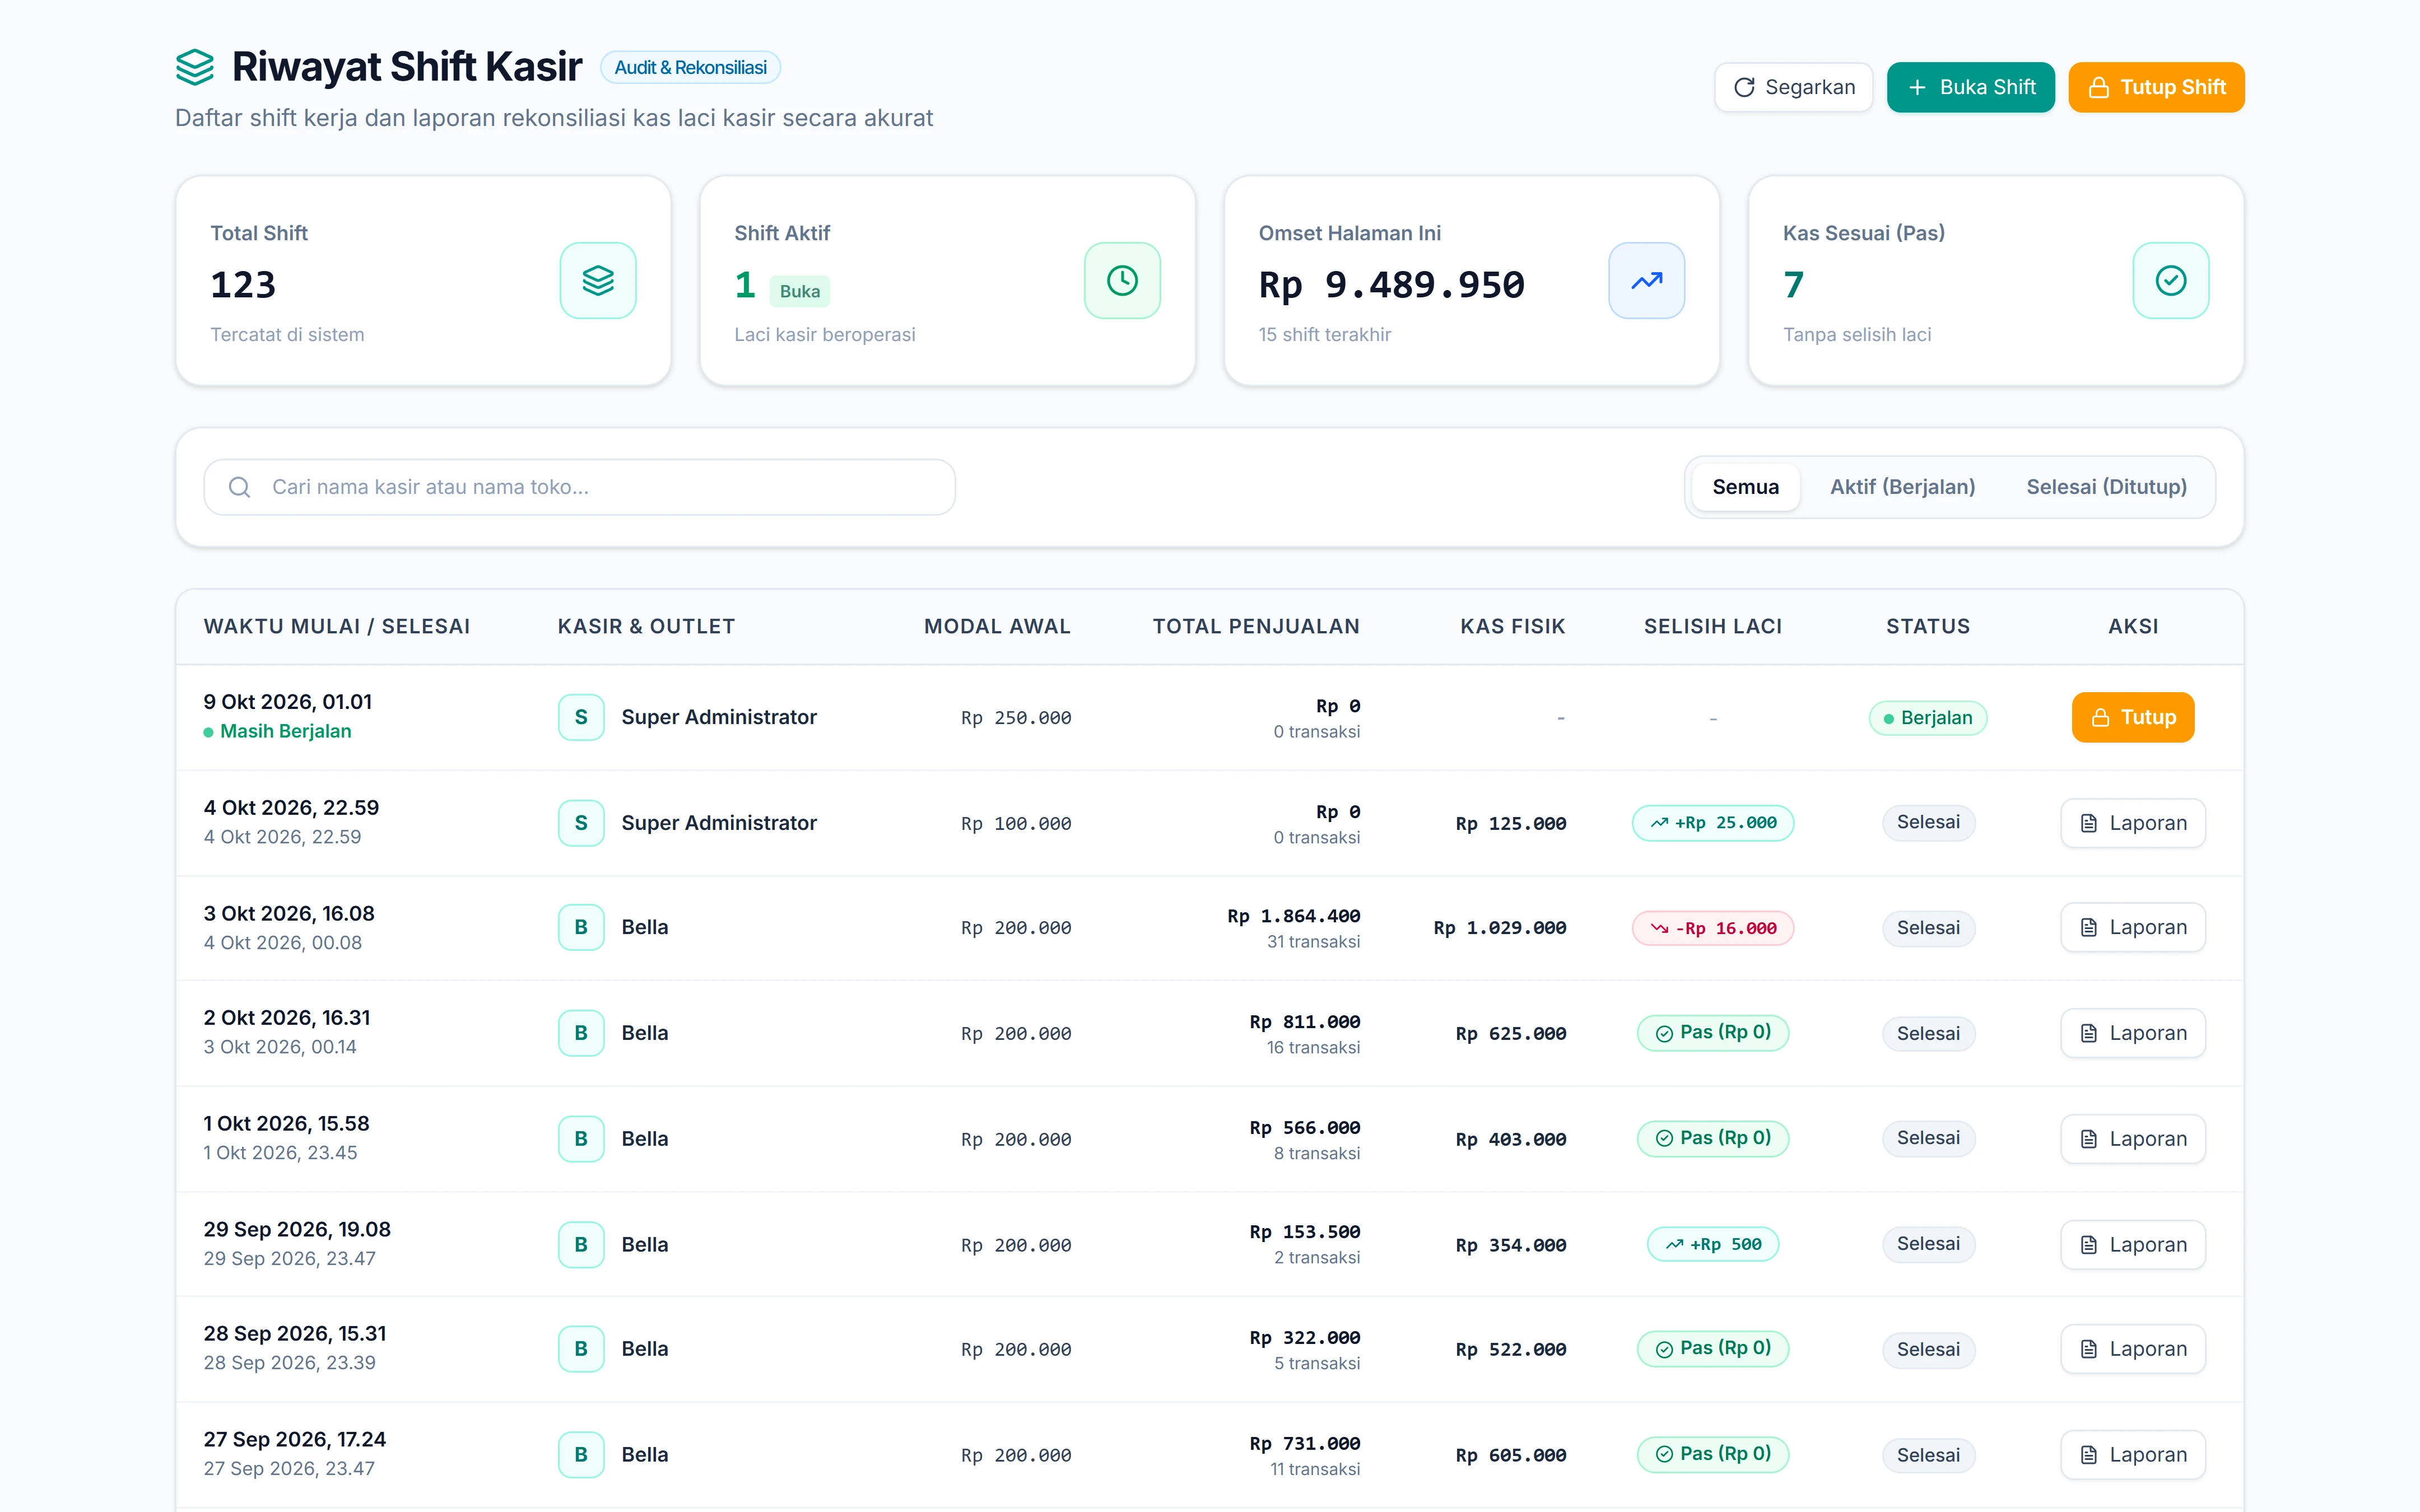Click the layers icon in Total Shift card
The width and height of the screenshot is (2420, 1512).
coord(598,281)
